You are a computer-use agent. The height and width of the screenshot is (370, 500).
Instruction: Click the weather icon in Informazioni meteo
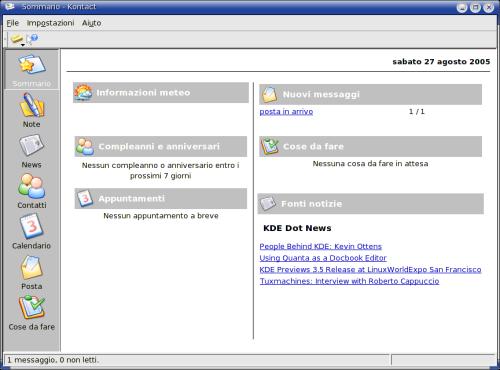click(83, 92)
